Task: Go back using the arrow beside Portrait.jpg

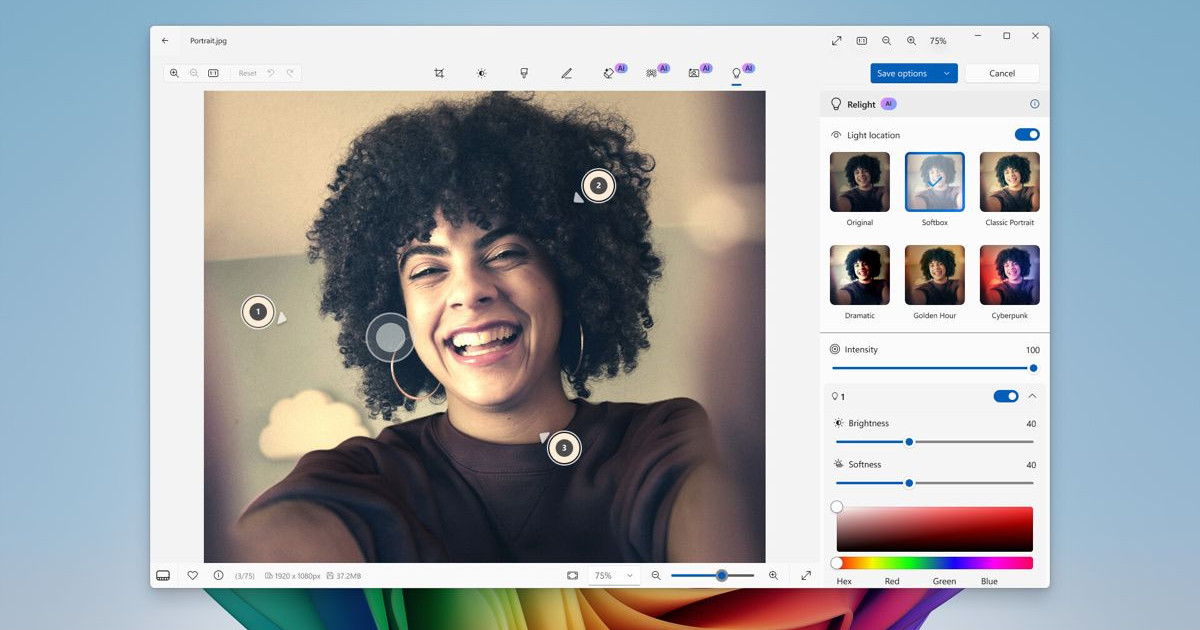Action: 165,41
